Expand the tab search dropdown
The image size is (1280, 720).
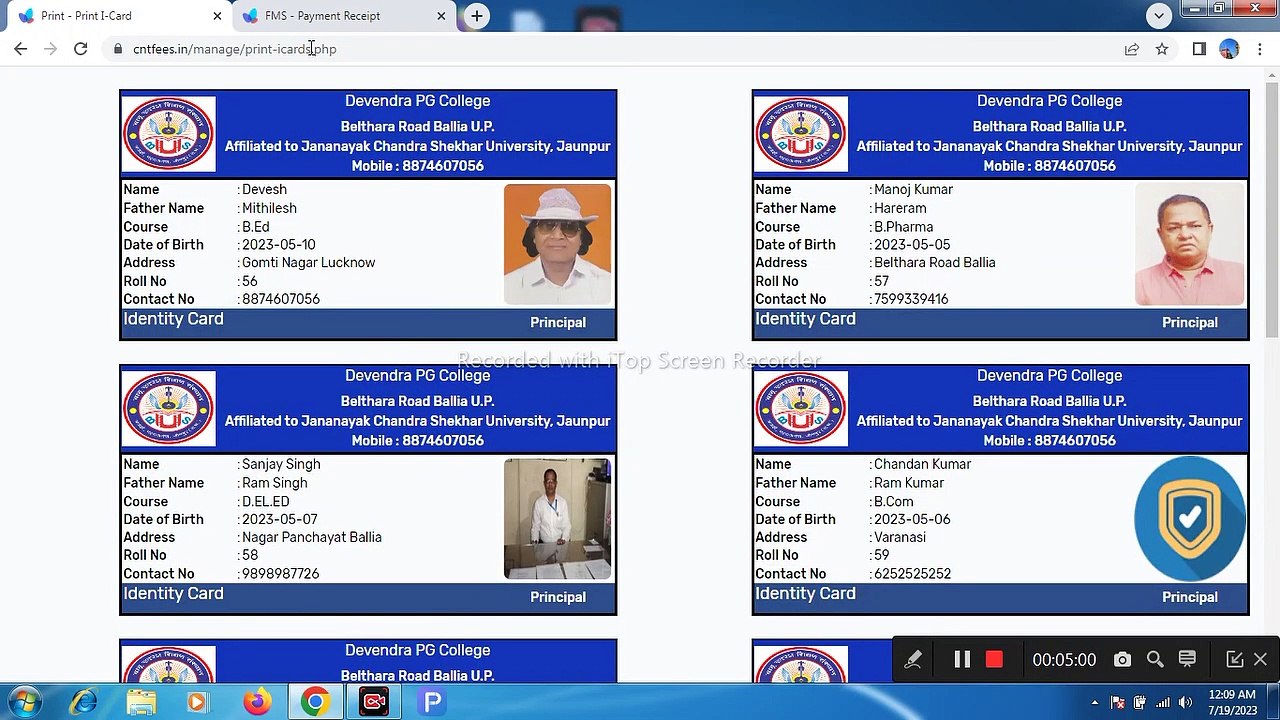coord(1159,15)
